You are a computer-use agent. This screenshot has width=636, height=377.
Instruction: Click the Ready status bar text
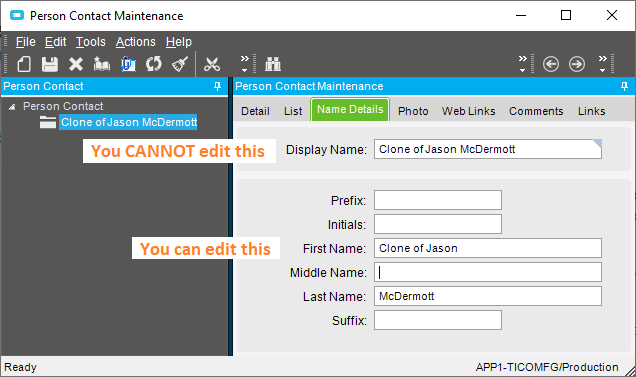coord(20,367)
